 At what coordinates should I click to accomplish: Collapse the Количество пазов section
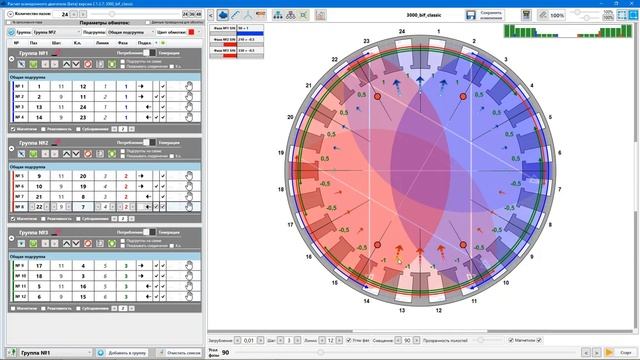[x=11, y=14]
